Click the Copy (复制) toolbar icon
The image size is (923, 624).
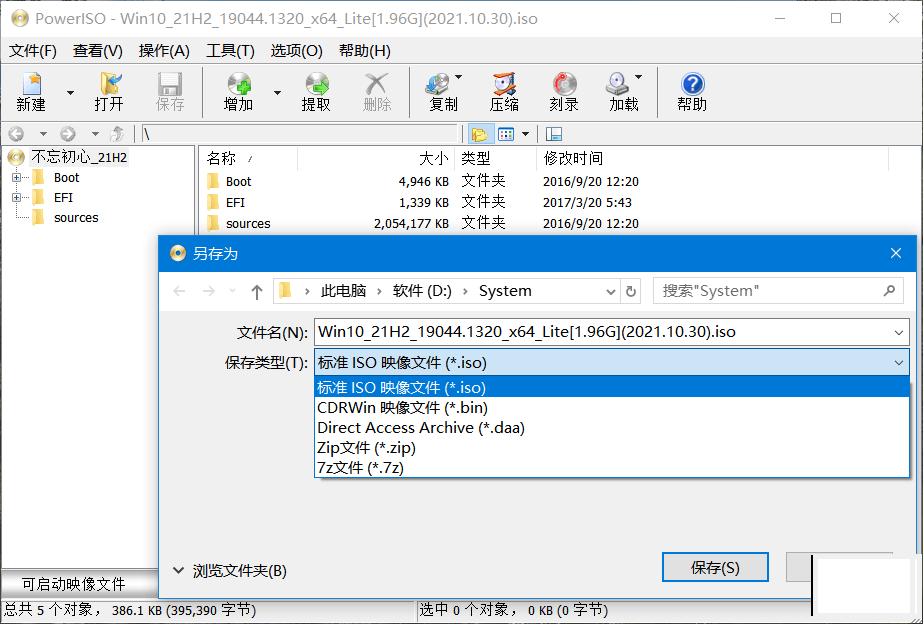439,92
